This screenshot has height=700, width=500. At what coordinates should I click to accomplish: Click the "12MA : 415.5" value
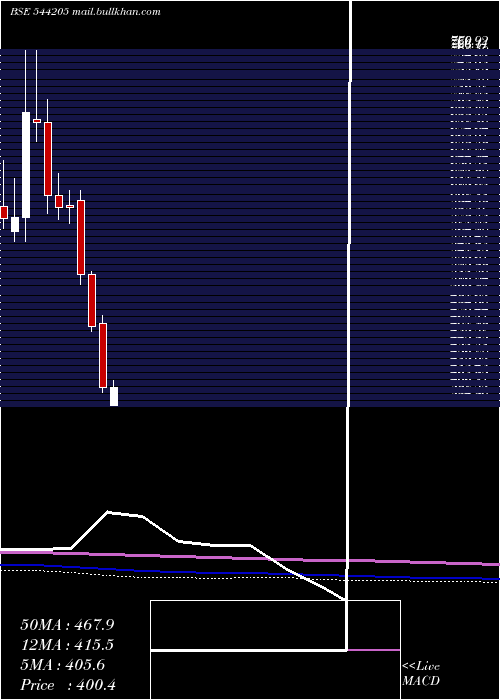point(67,645)
